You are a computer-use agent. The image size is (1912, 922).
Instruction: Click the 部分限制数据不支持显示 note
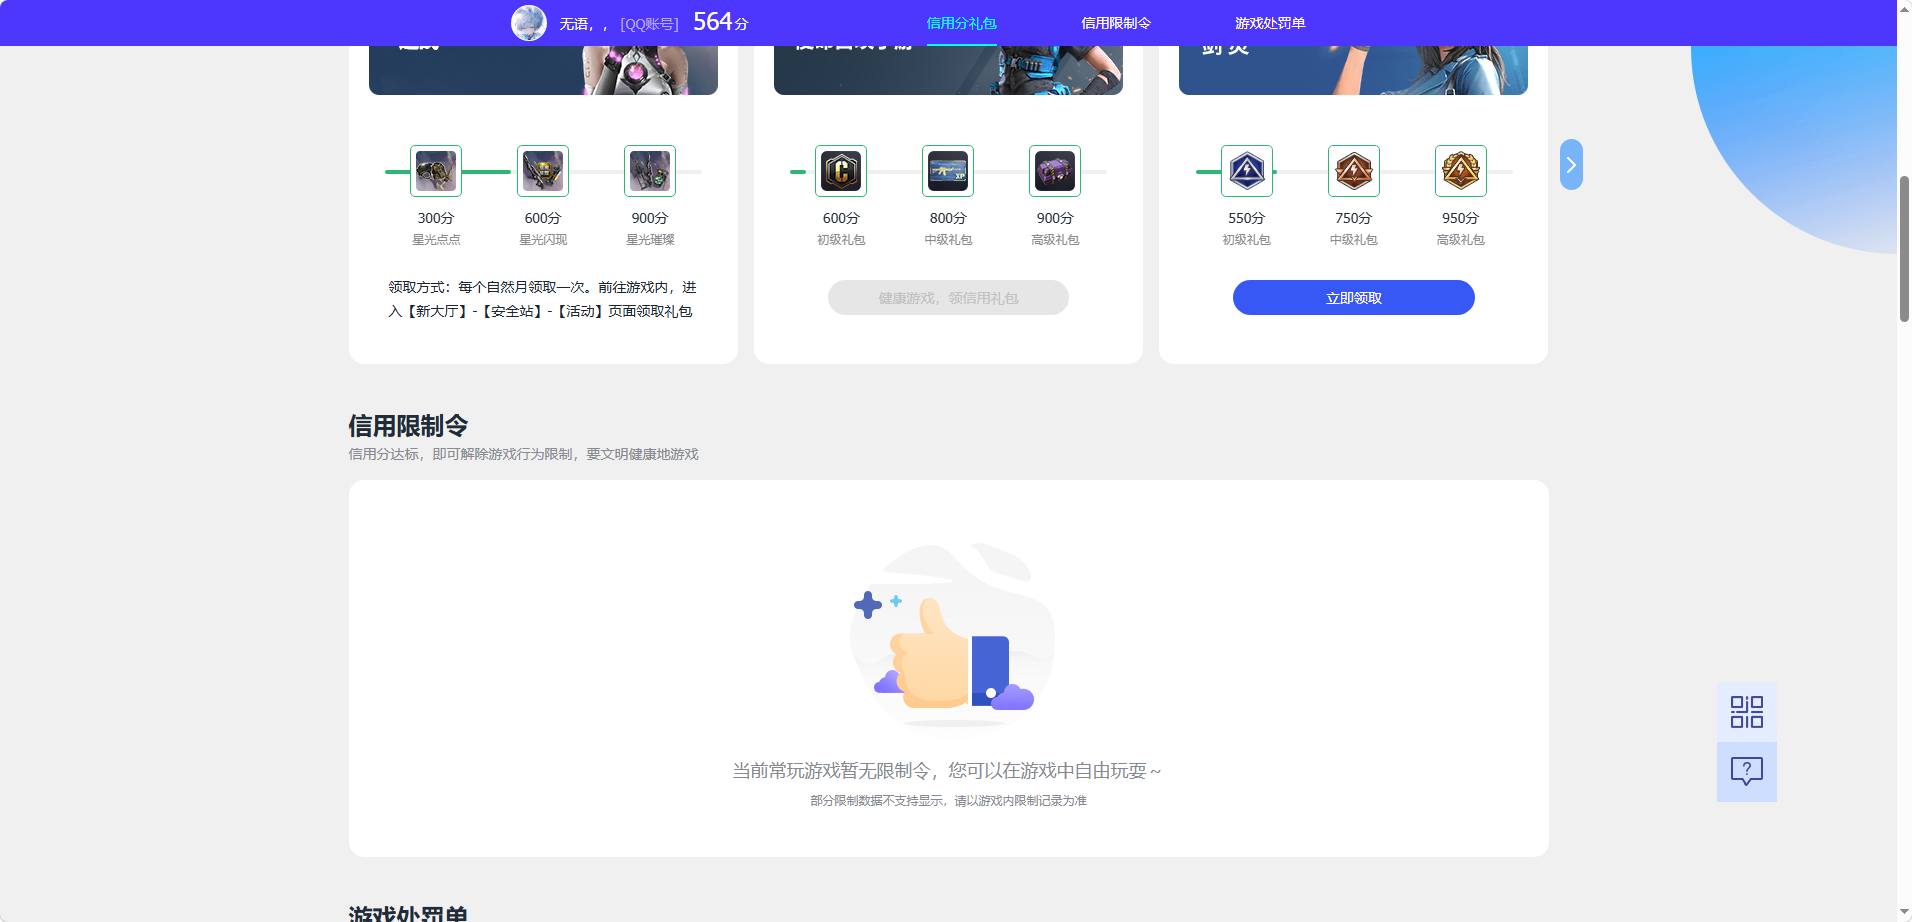[948, 801]
